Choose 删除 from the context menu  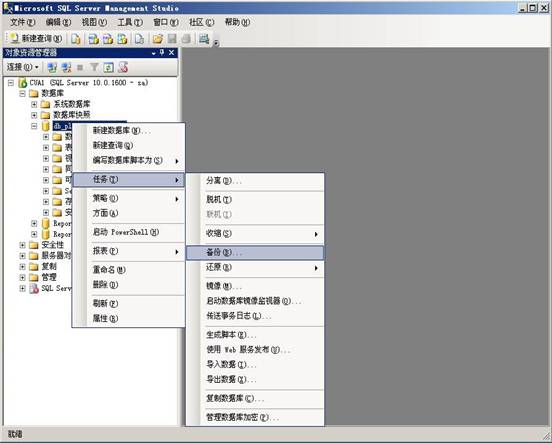(128, 285)
